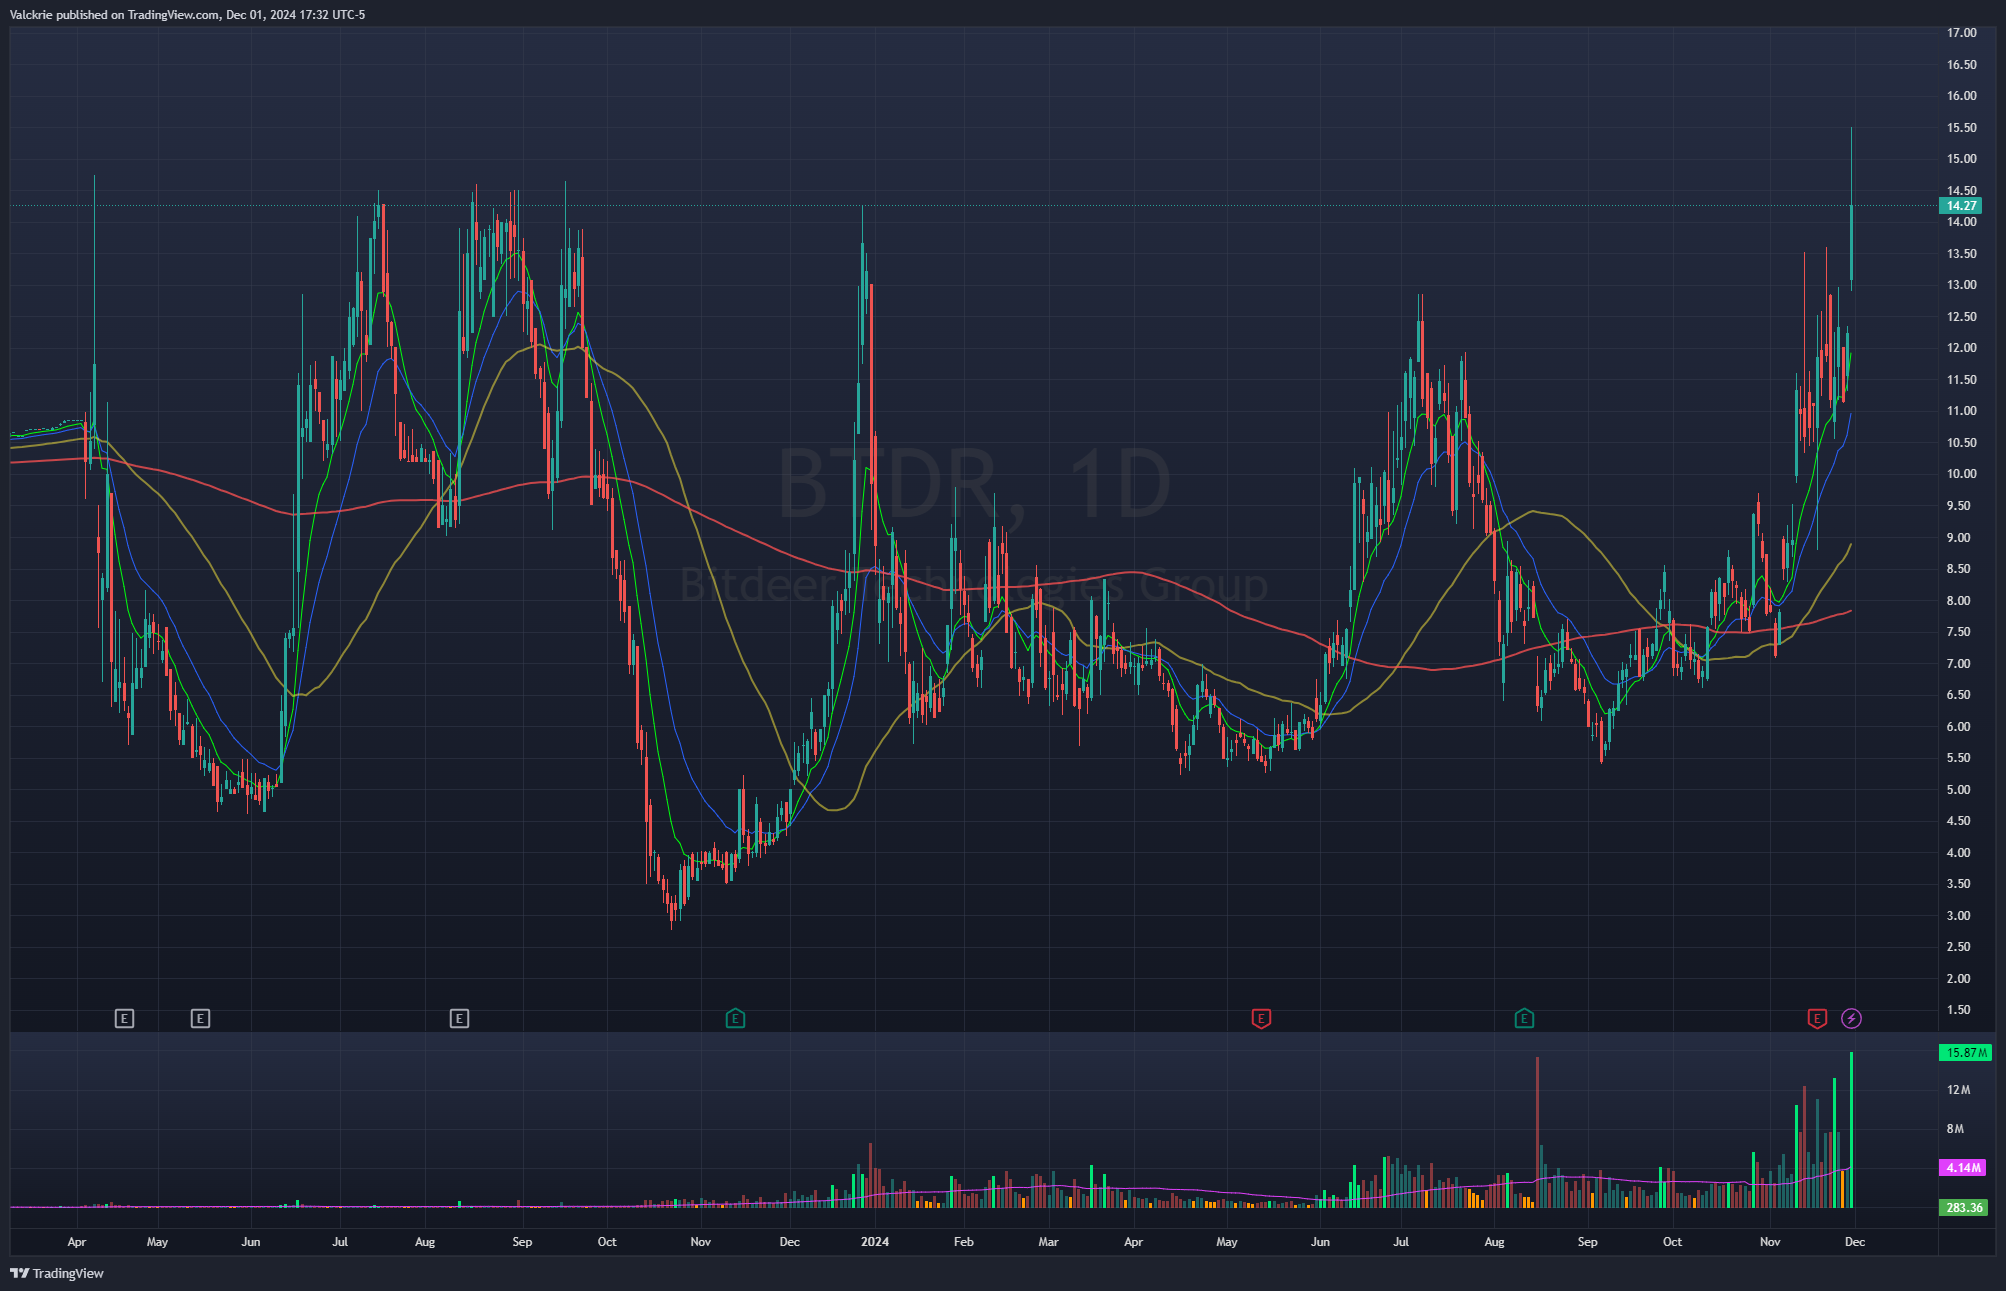The height and width of the screenshot is (1291, 2006).
Task: Click the red earnings marker near November 2024
Action: [1817, 1019]
